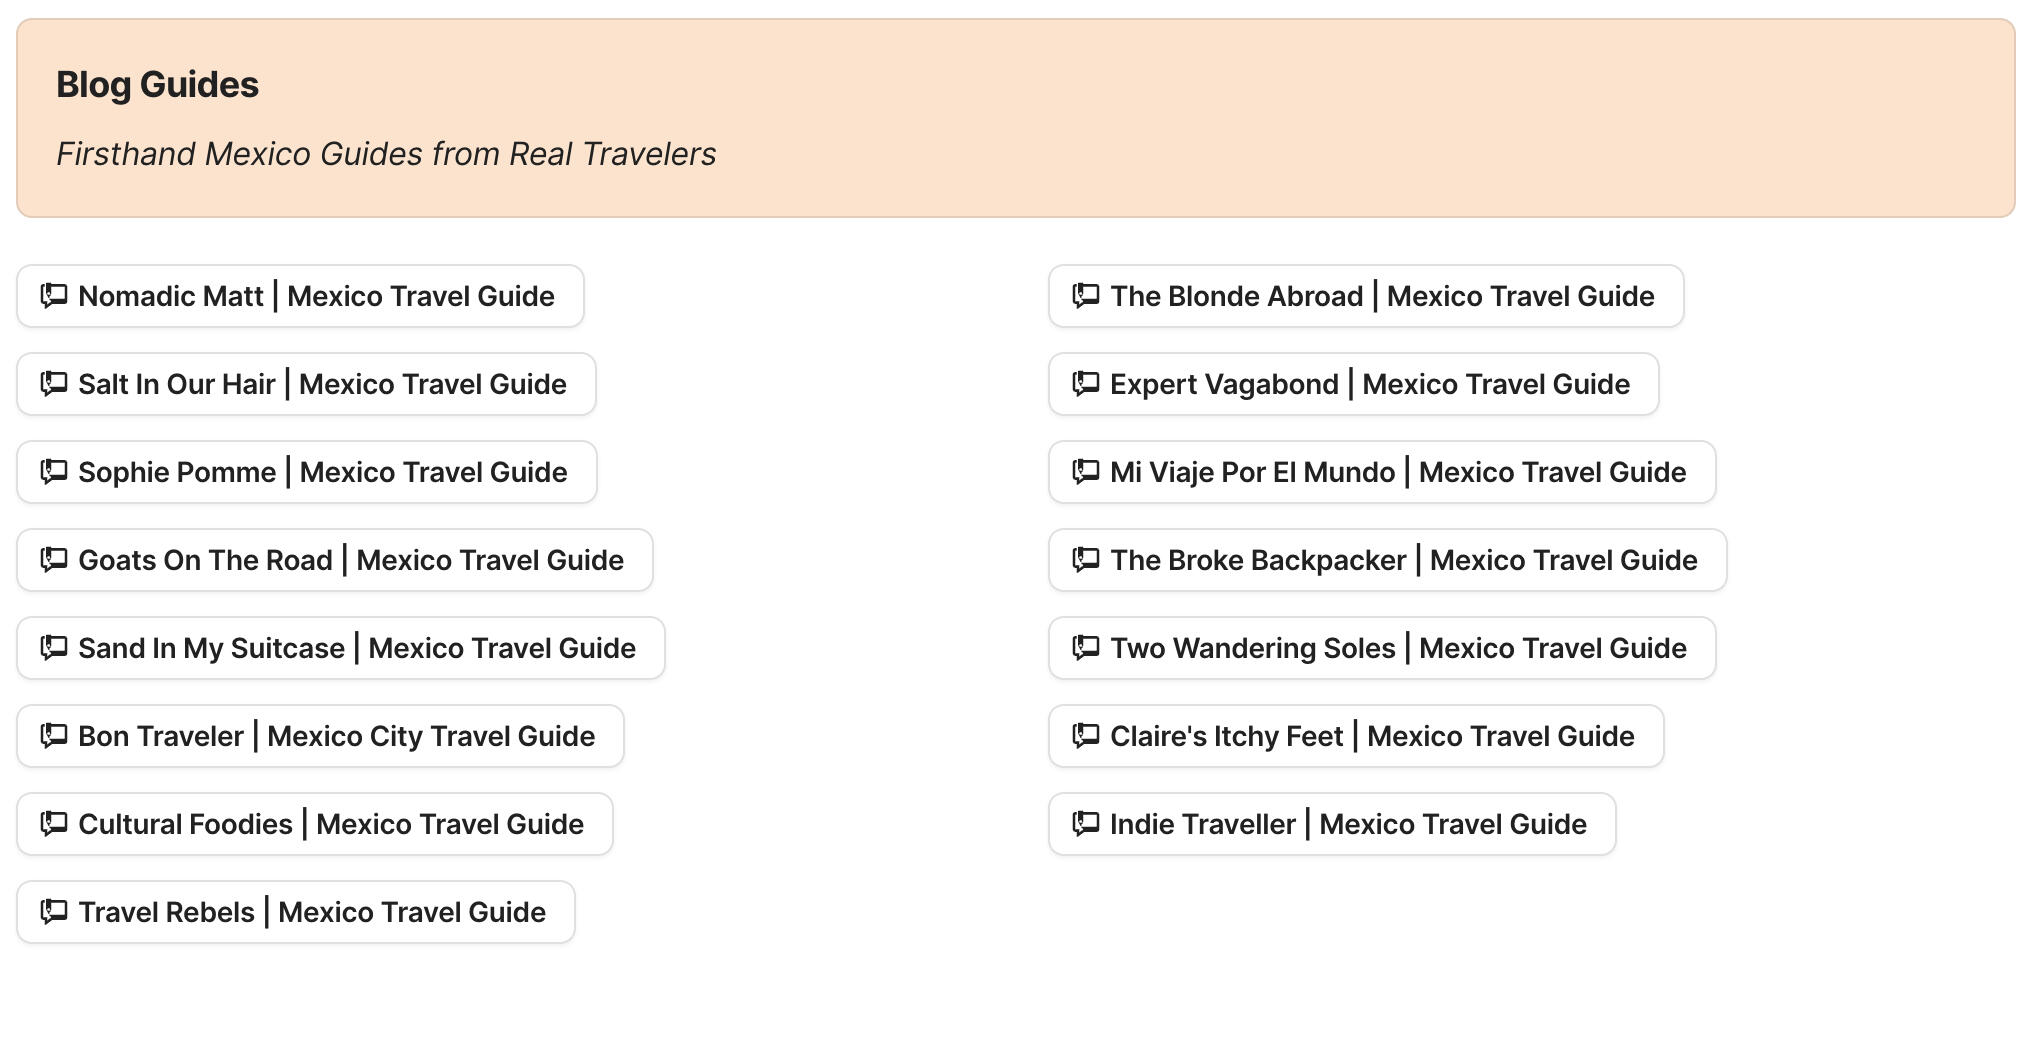Click the Indie Traveller guide button
This screenshot has width=2032, height=1056.
tap(1332, 824)
